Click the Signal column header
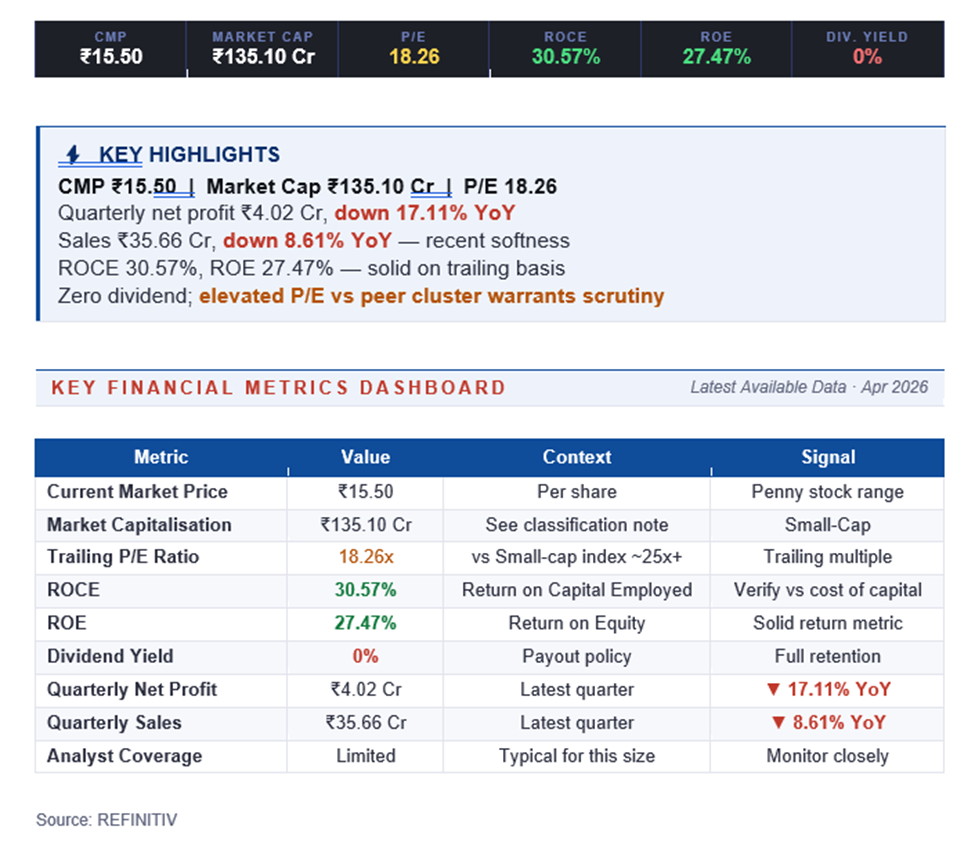This screenshot has height=841, width=975. tap(827, 457)
